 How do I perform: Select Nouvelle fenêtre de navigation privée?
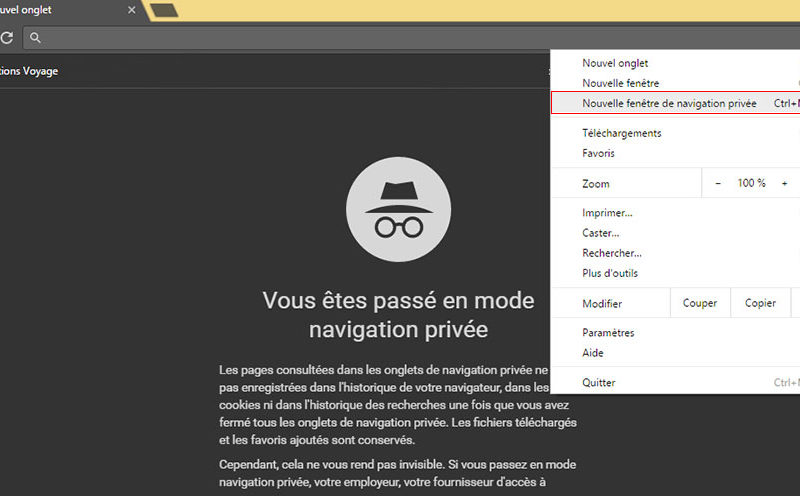coord(669,103)
